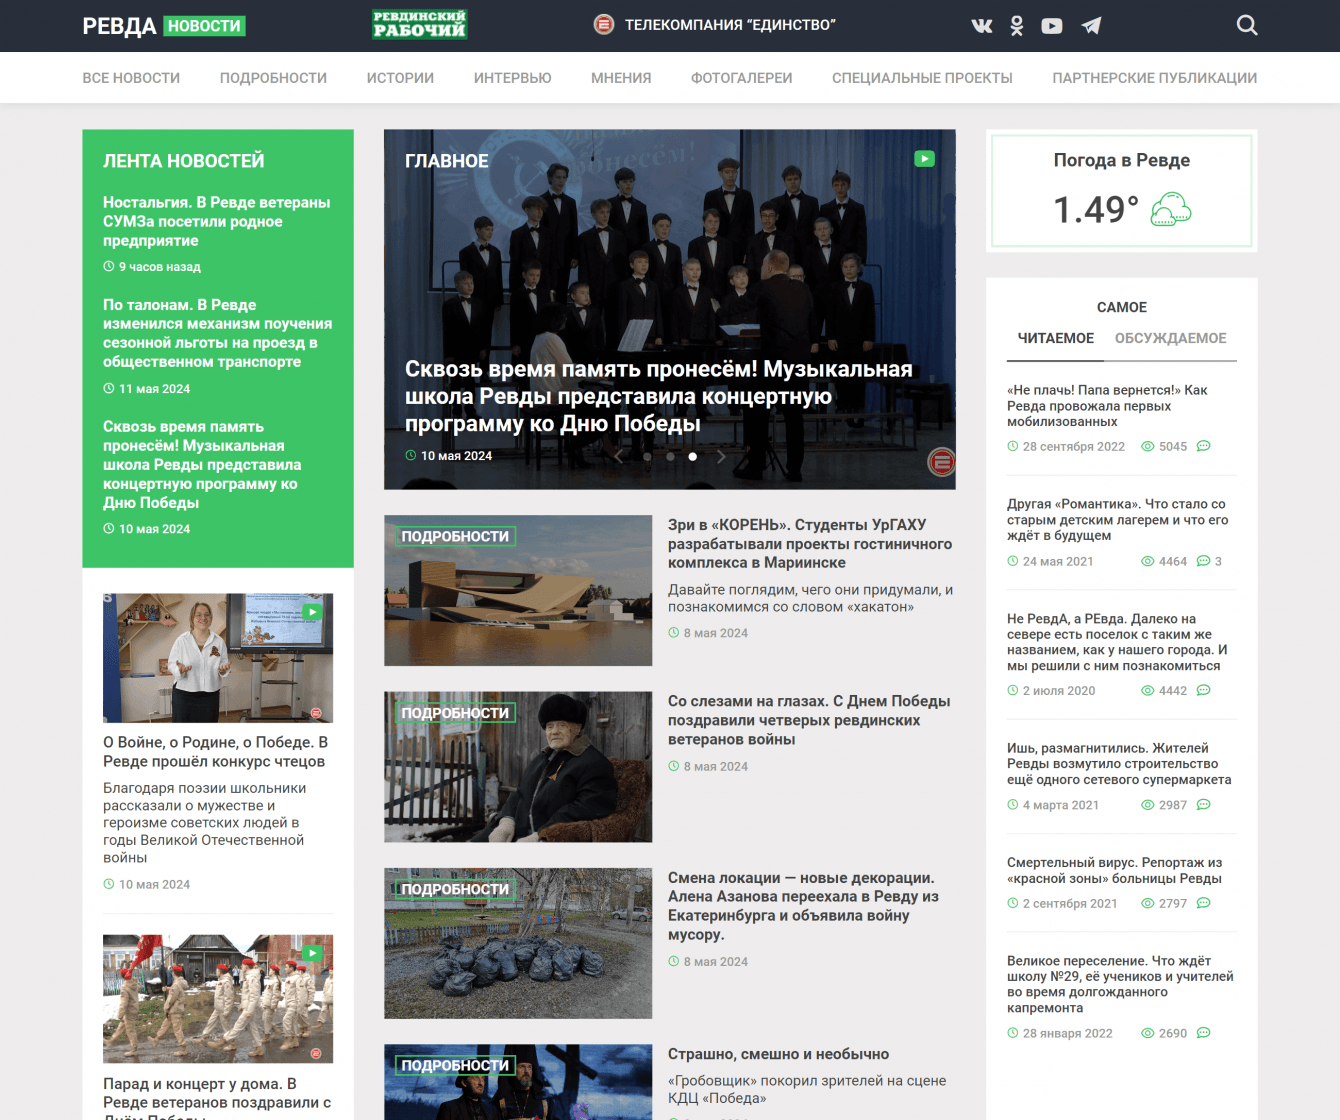Open article 'Зри в «КОРЕНЬ»' headline
The width and height of the screenshot is (1340, 1120).
(x=810, y=543)
